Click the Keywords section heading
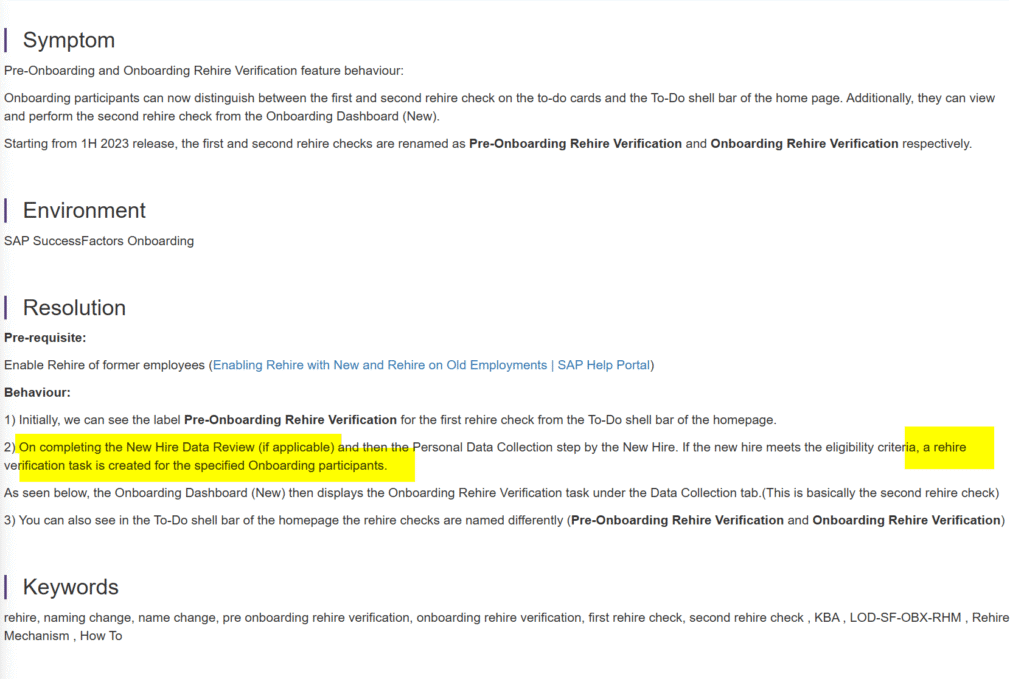The image size is (1024, 679). point(70,587)
